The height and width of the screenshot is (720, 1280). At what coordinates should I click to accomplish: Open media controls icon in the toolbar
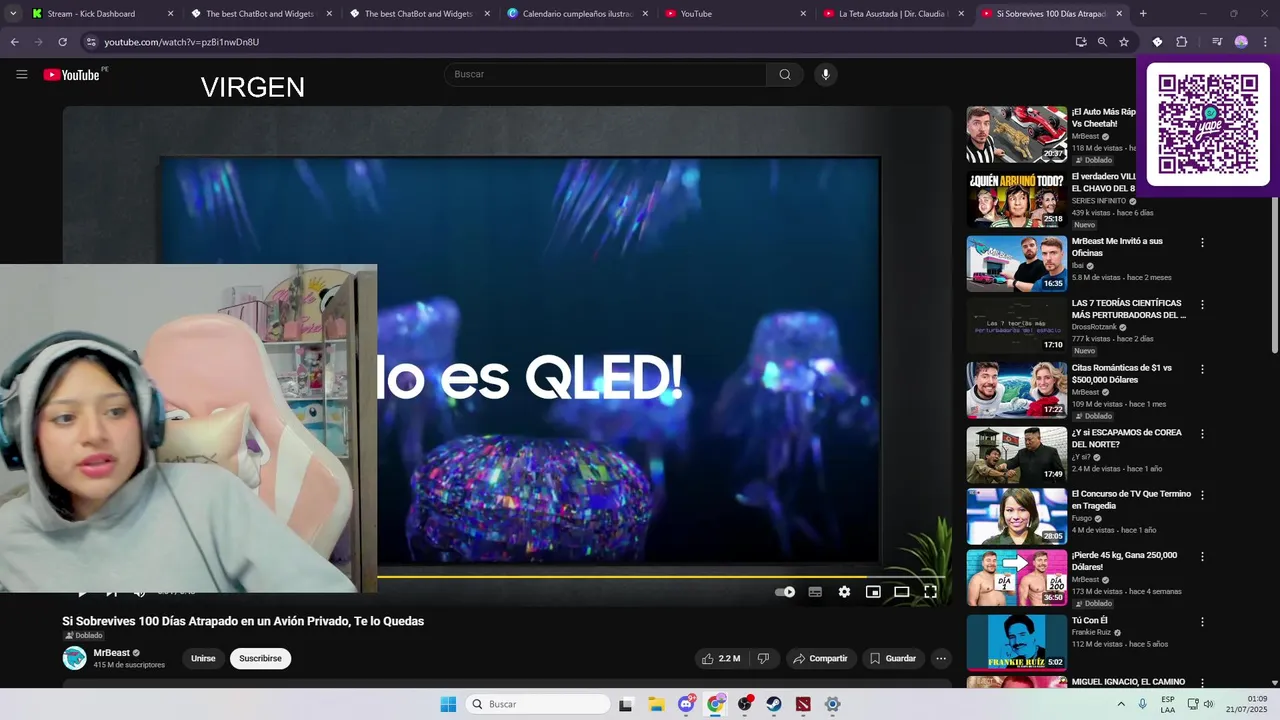coord(1217,42)
